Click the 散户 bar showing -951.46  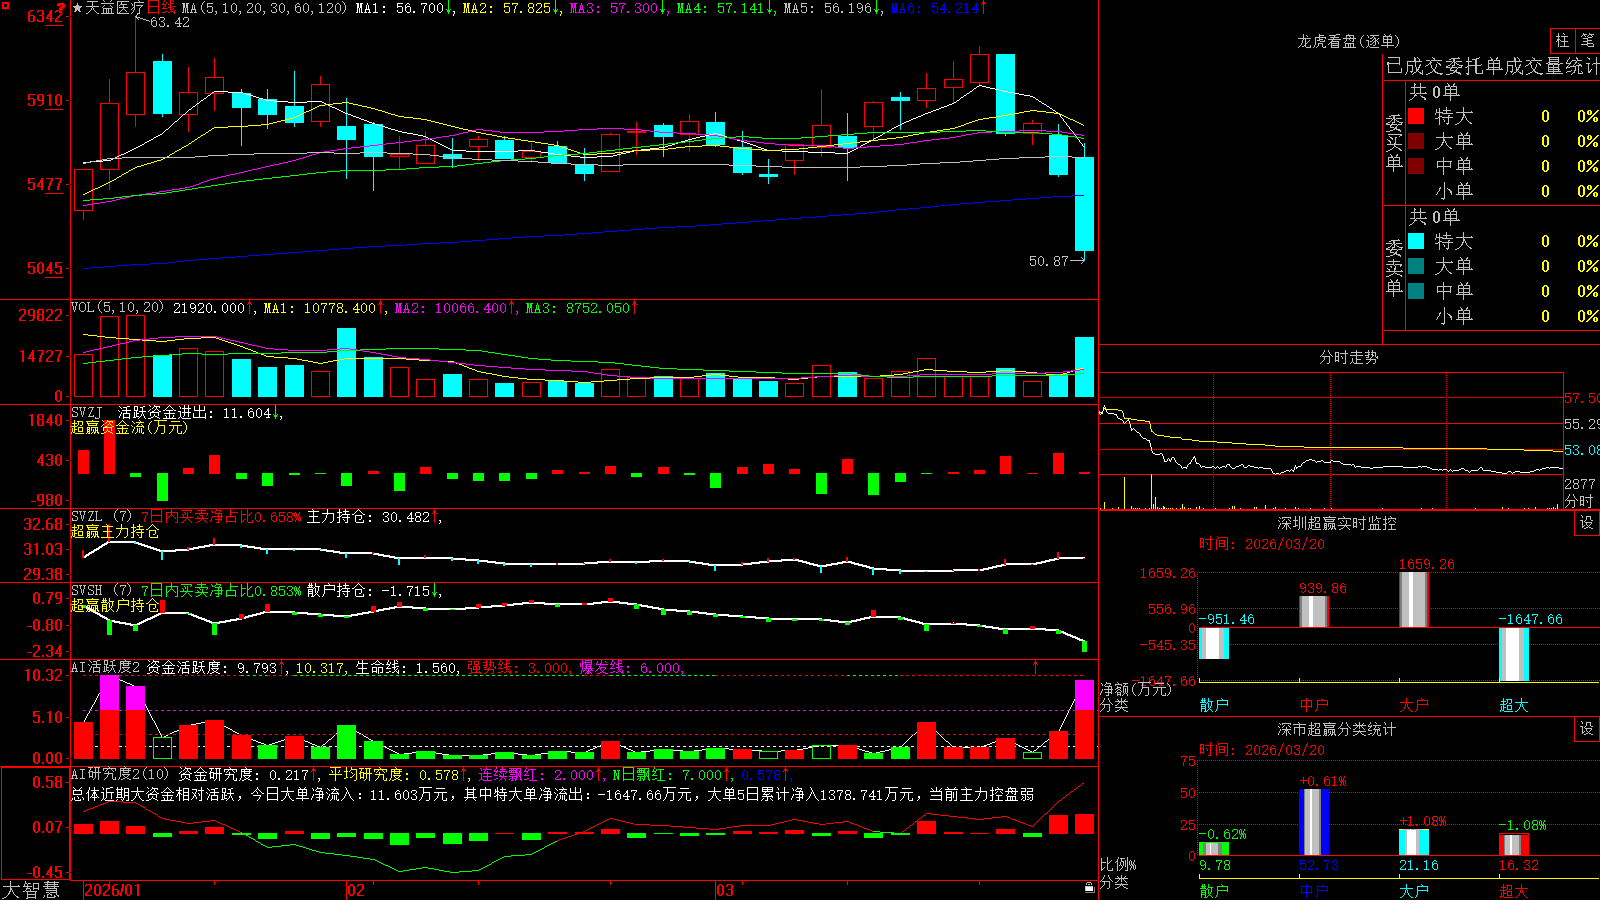click(x=1214, y=643)
